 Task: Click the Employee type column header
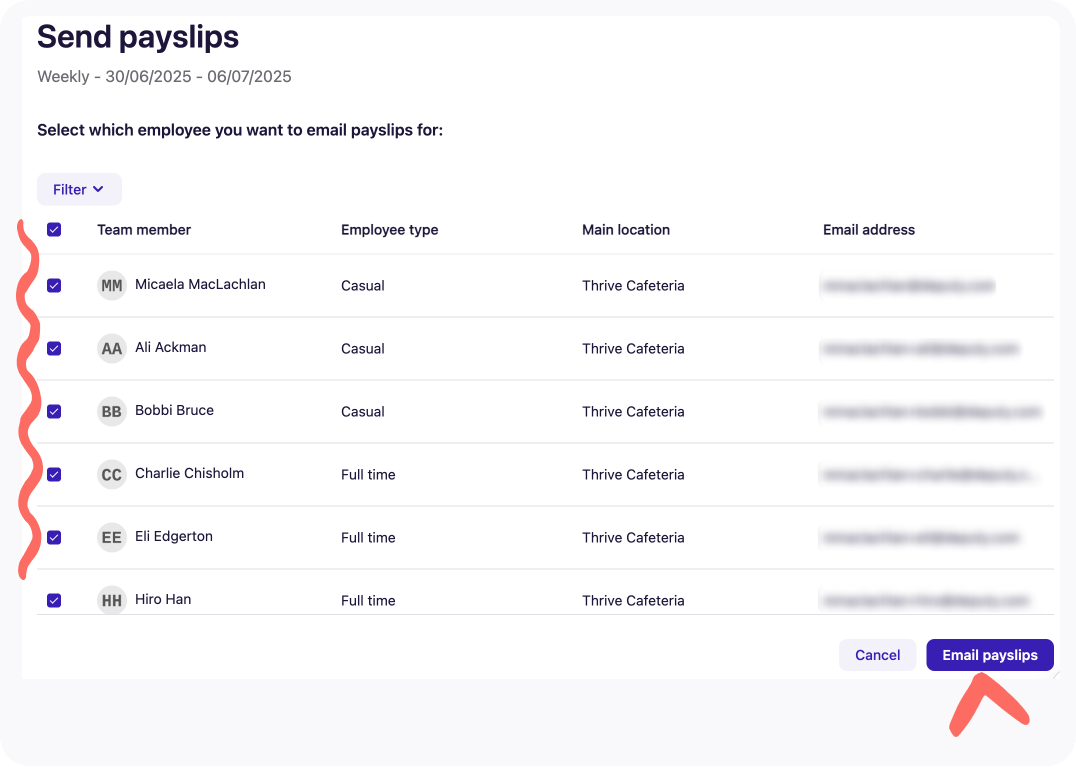pos(390,229)
